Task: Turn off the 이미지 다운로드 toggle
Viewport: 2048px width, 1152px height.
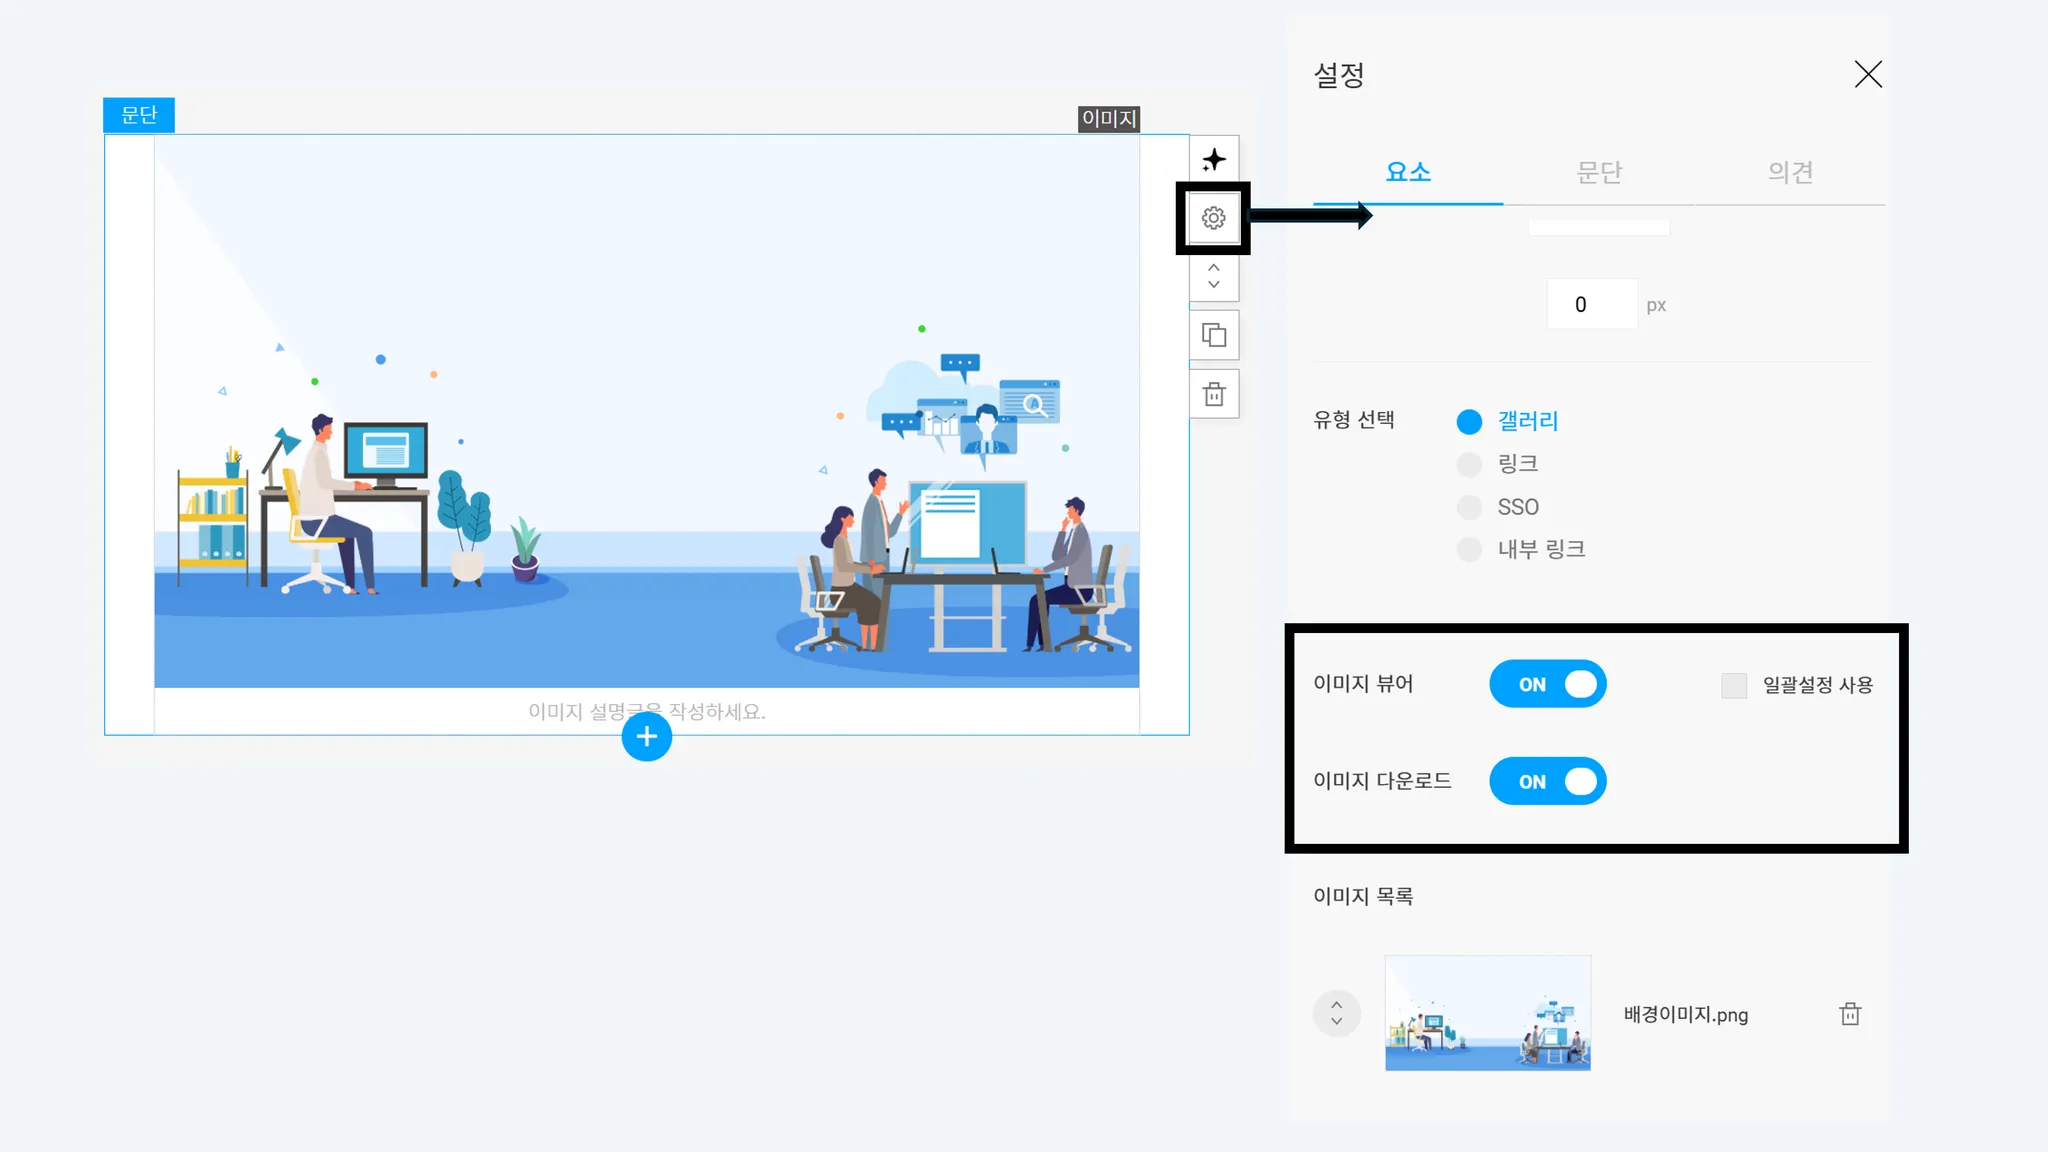Action: [1548, 781]
